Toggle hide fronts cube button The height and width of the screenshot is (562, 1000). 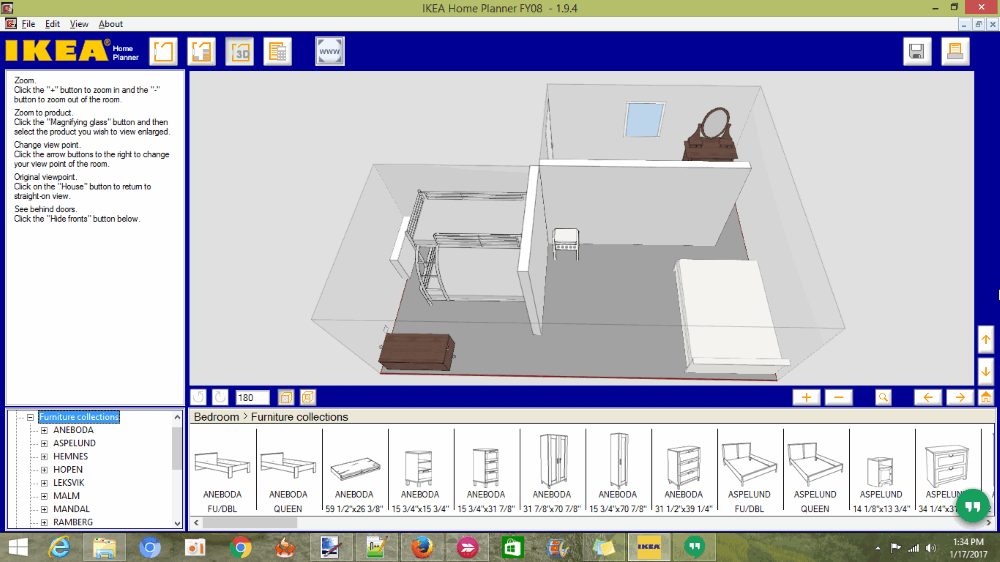(x=307, y=397)
